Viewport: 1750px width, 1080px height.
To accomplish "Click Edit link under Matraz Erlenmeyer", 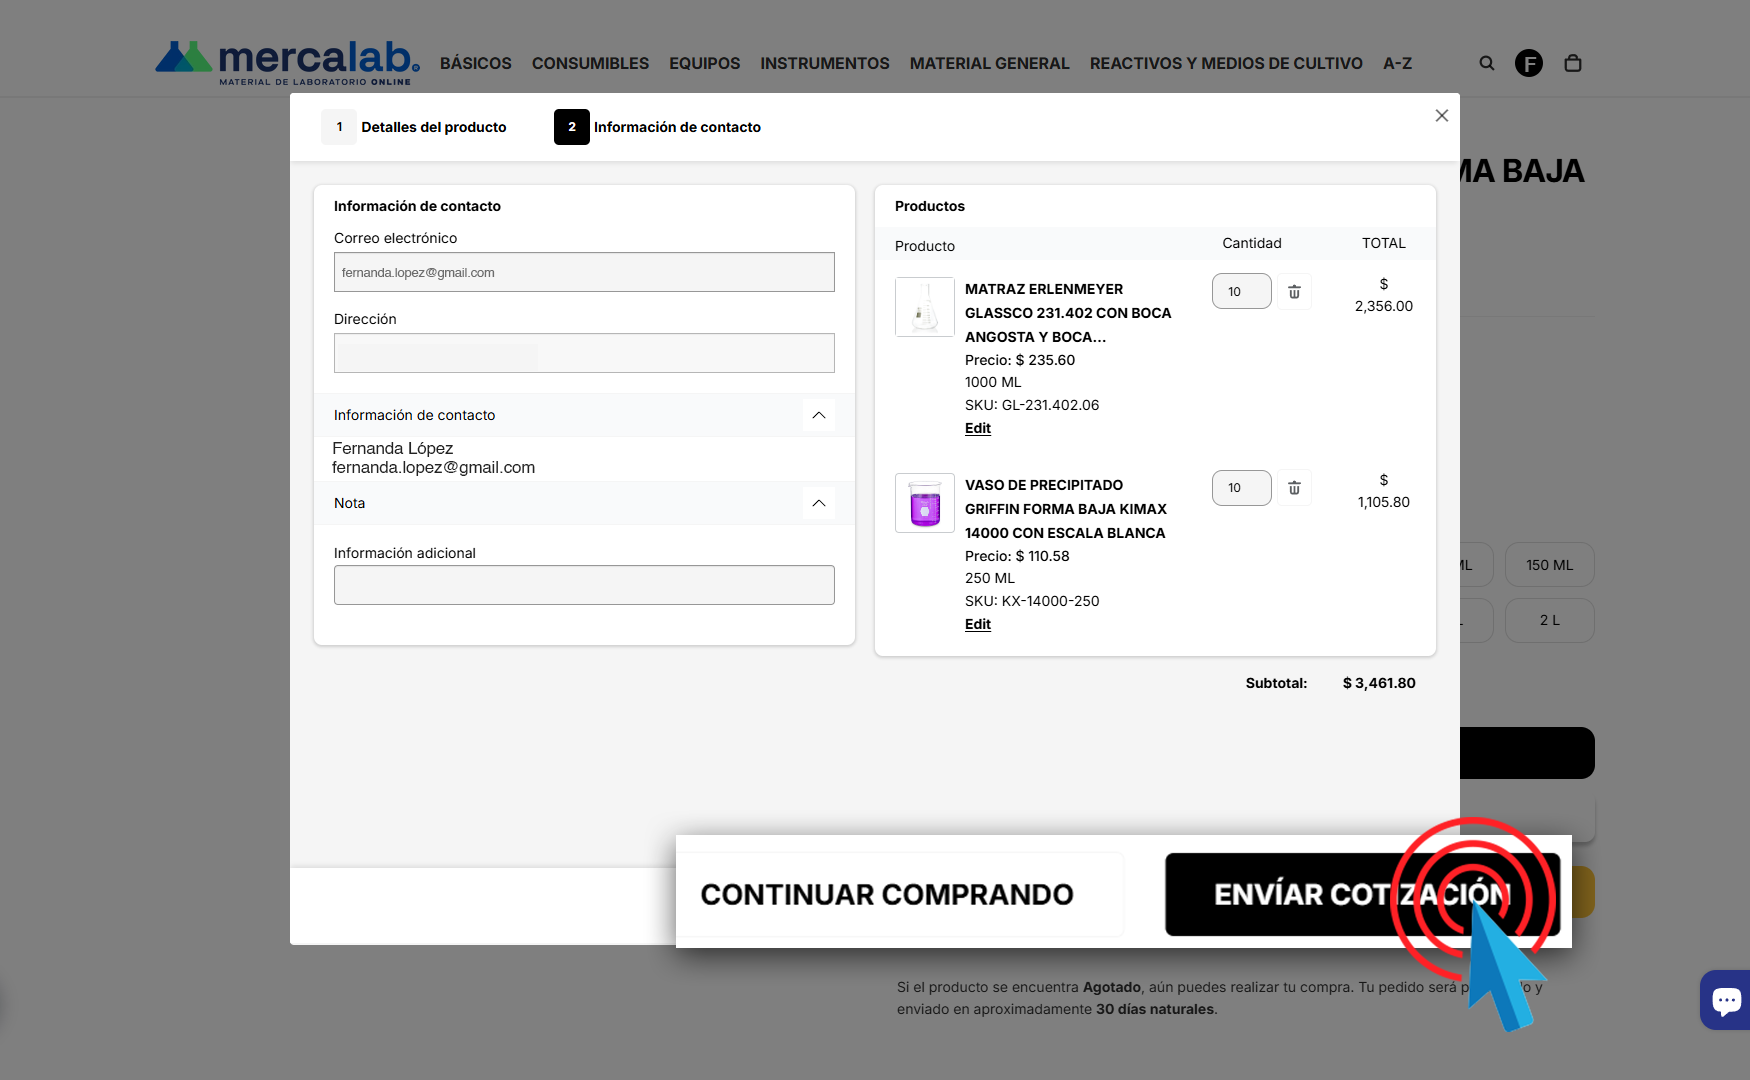I will pos(977,428).
